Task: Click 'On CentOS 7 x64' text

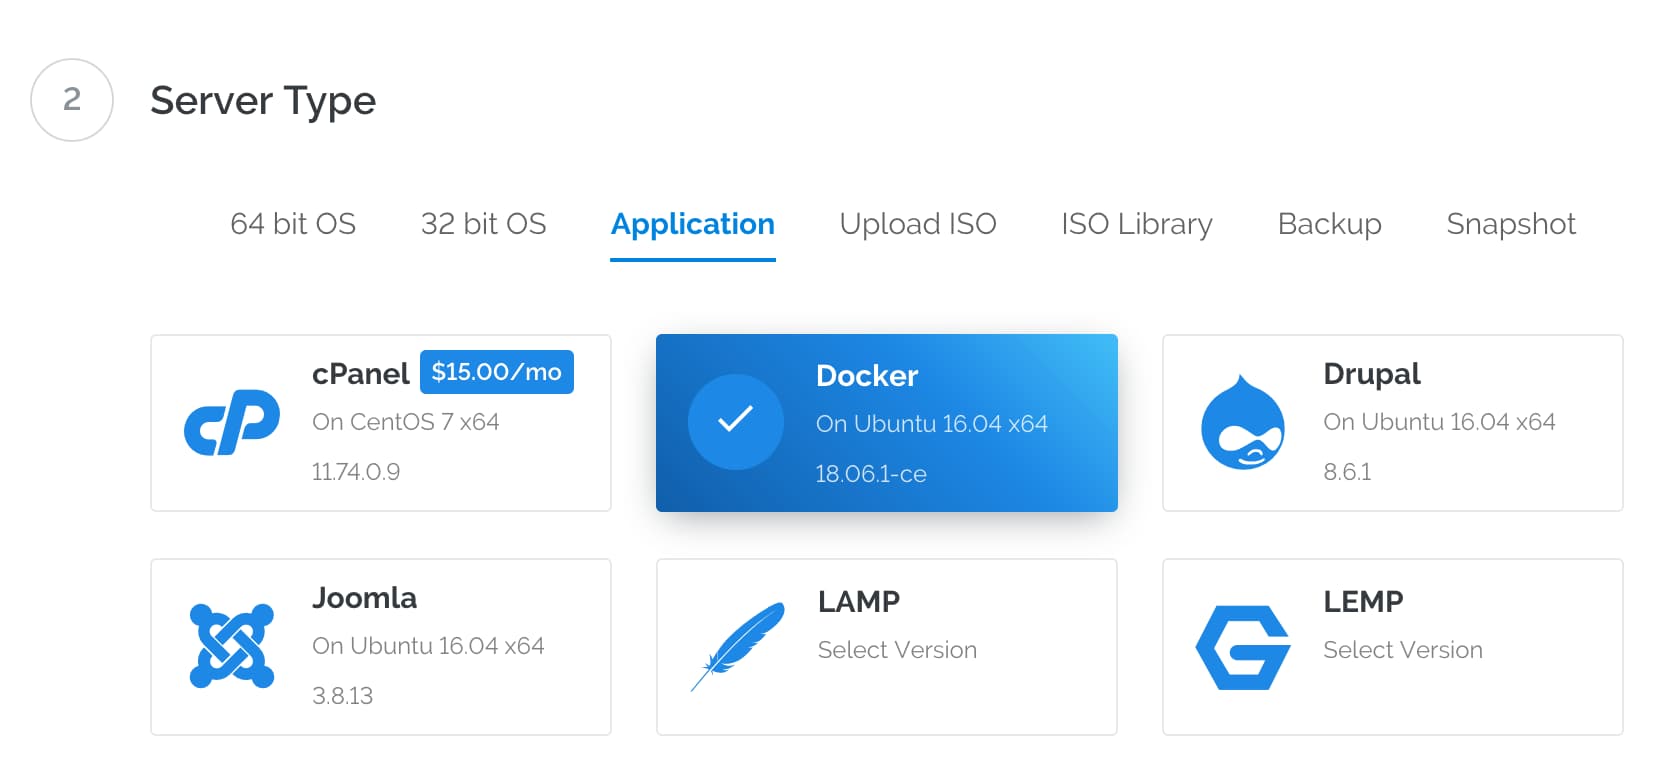Action: click(406, 422)
